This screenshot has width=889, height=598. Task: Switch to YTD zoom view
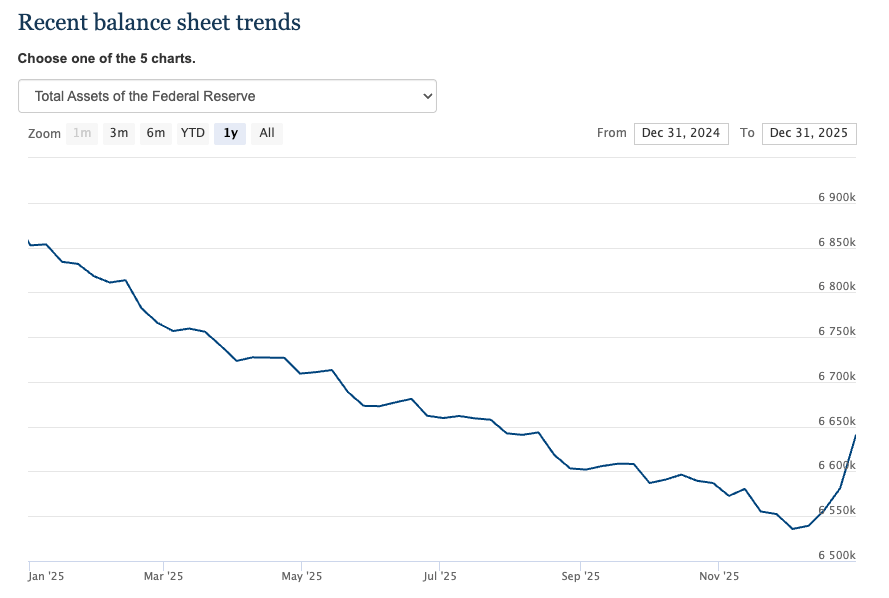(x=192, y=133)
